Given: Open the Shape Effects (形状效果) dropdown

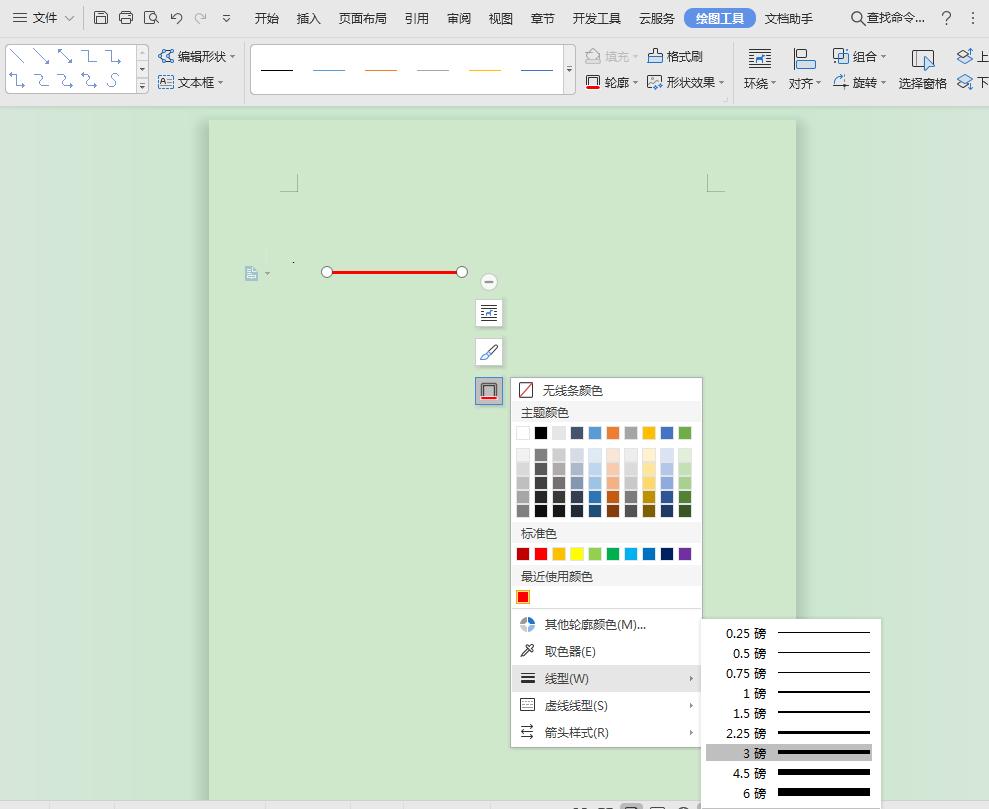Looking at the screenshot, I should (x=686, y=83).
